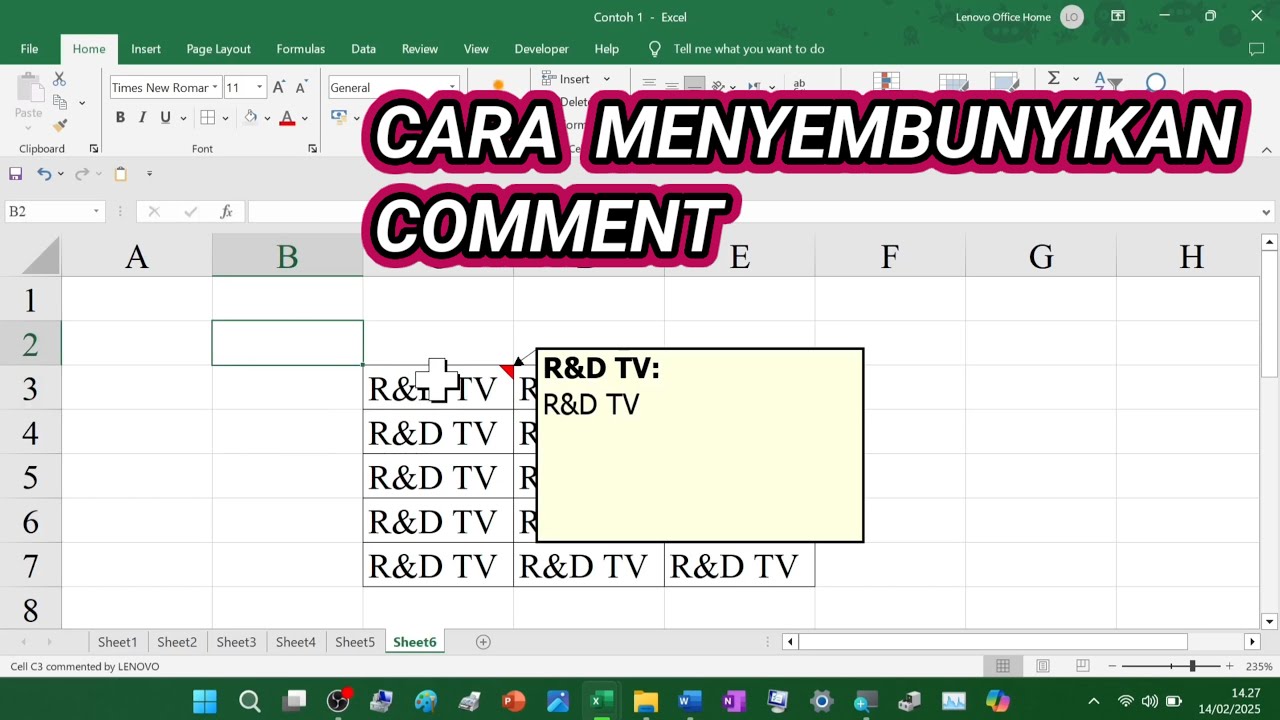The image size is (1280, 720).
Task: Toggle Wrap Text ab icon
Action: (x=799, y=85)
